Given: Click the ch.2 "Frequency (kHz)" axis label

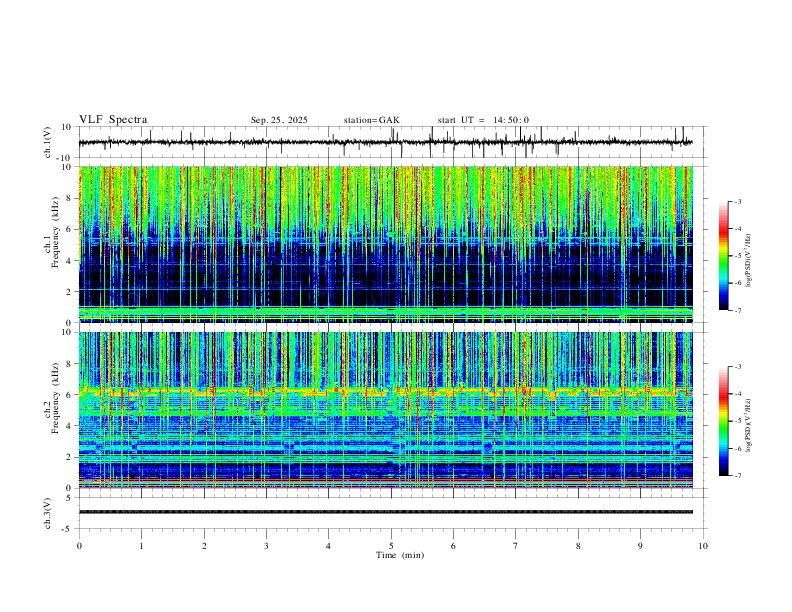Looking at the screenshot, I should point(56,398).
